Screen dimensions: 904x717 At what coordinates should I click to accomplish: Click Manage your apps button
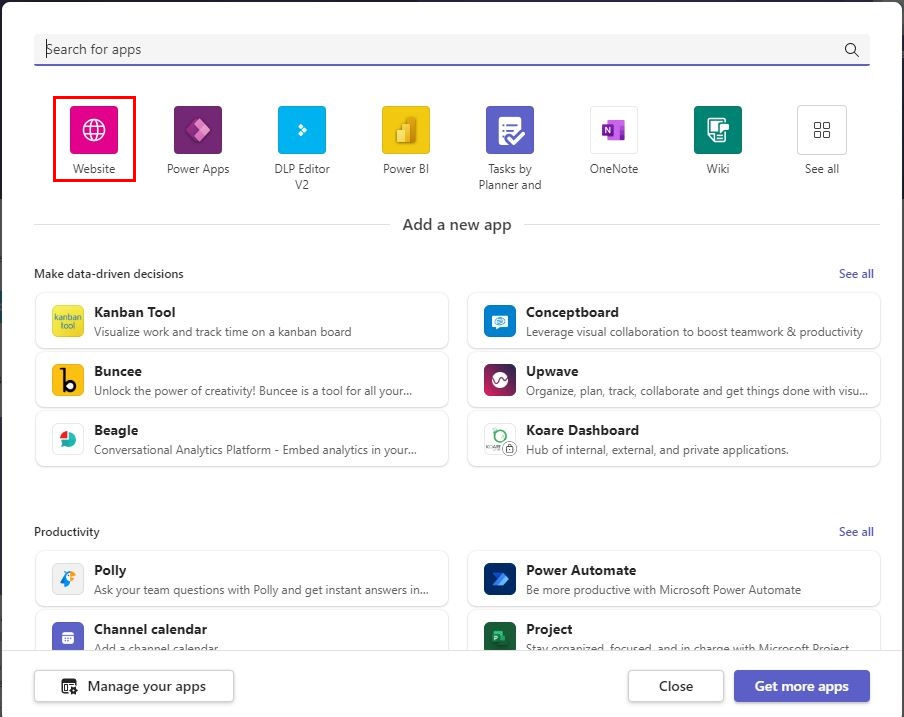pyautogui.click(x=134, y=686)
